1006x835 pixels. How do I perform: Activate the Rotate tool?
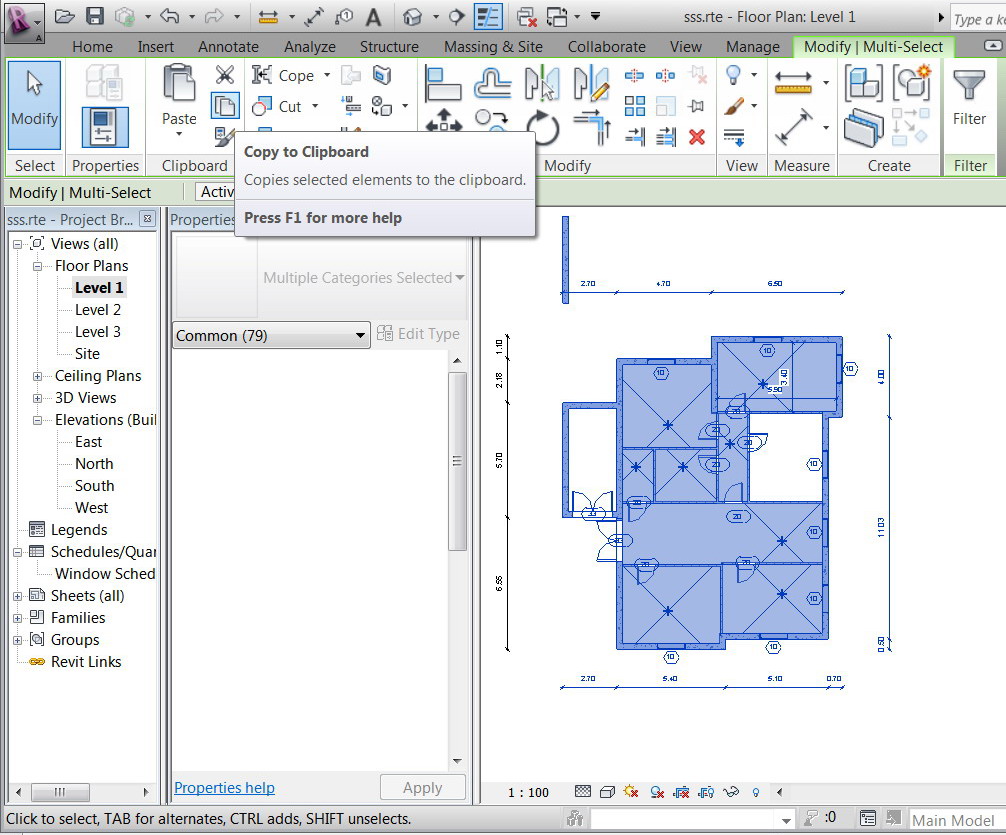pos(543,126)
